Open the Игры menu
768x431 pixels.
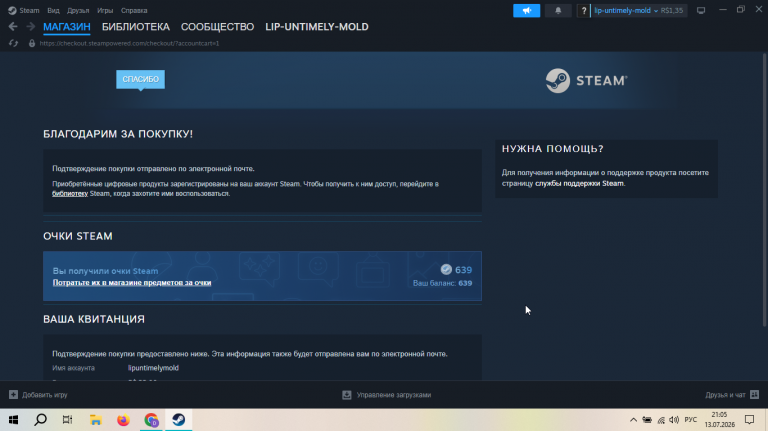pos(105,10)
